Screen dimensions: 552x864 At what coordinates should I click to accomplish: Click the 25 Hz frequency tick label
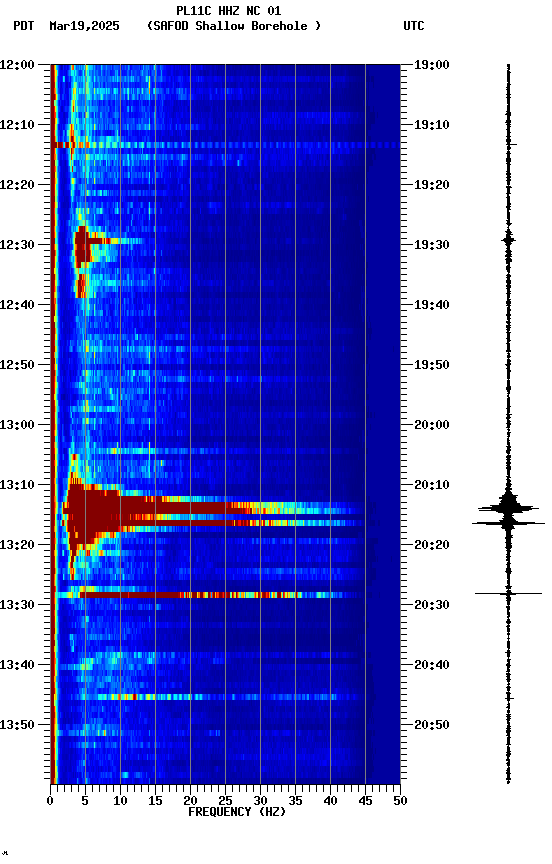click(x=225, y=801)
